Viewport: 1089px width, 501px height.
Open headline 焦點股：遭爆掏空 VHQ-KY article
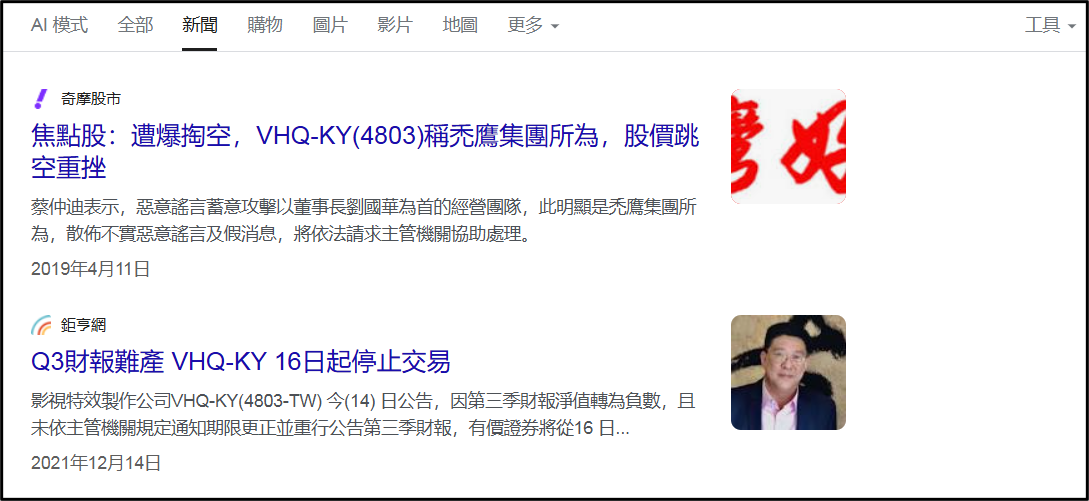(x=365, y=152)
